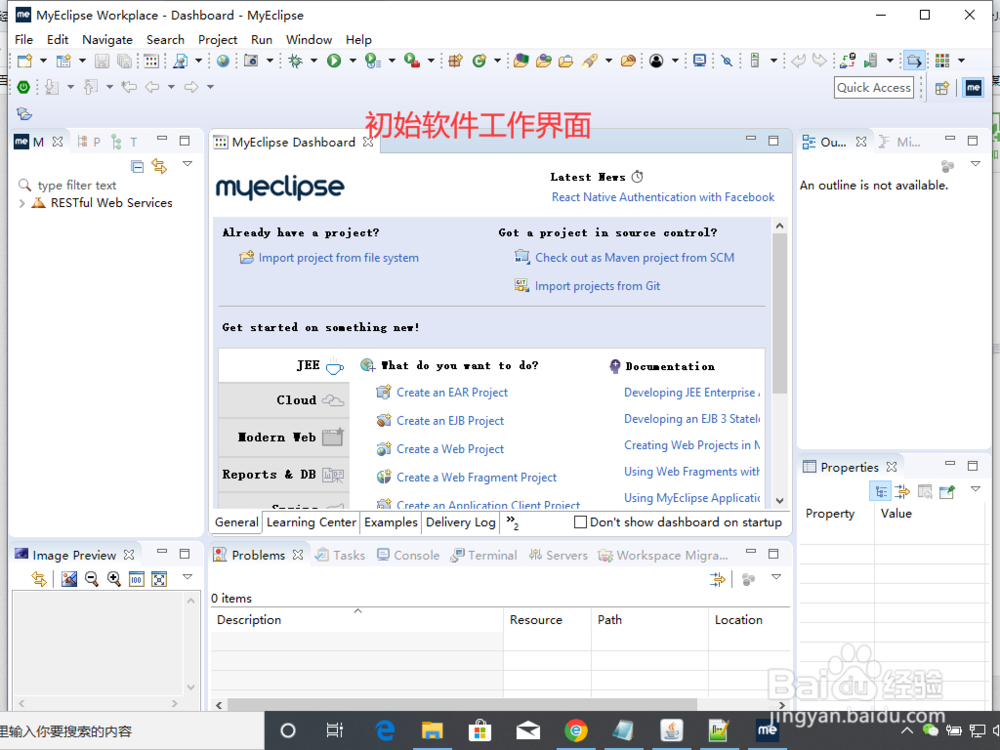
Task: Sort problems by the Description column header
Action: [x=357, y=619]
